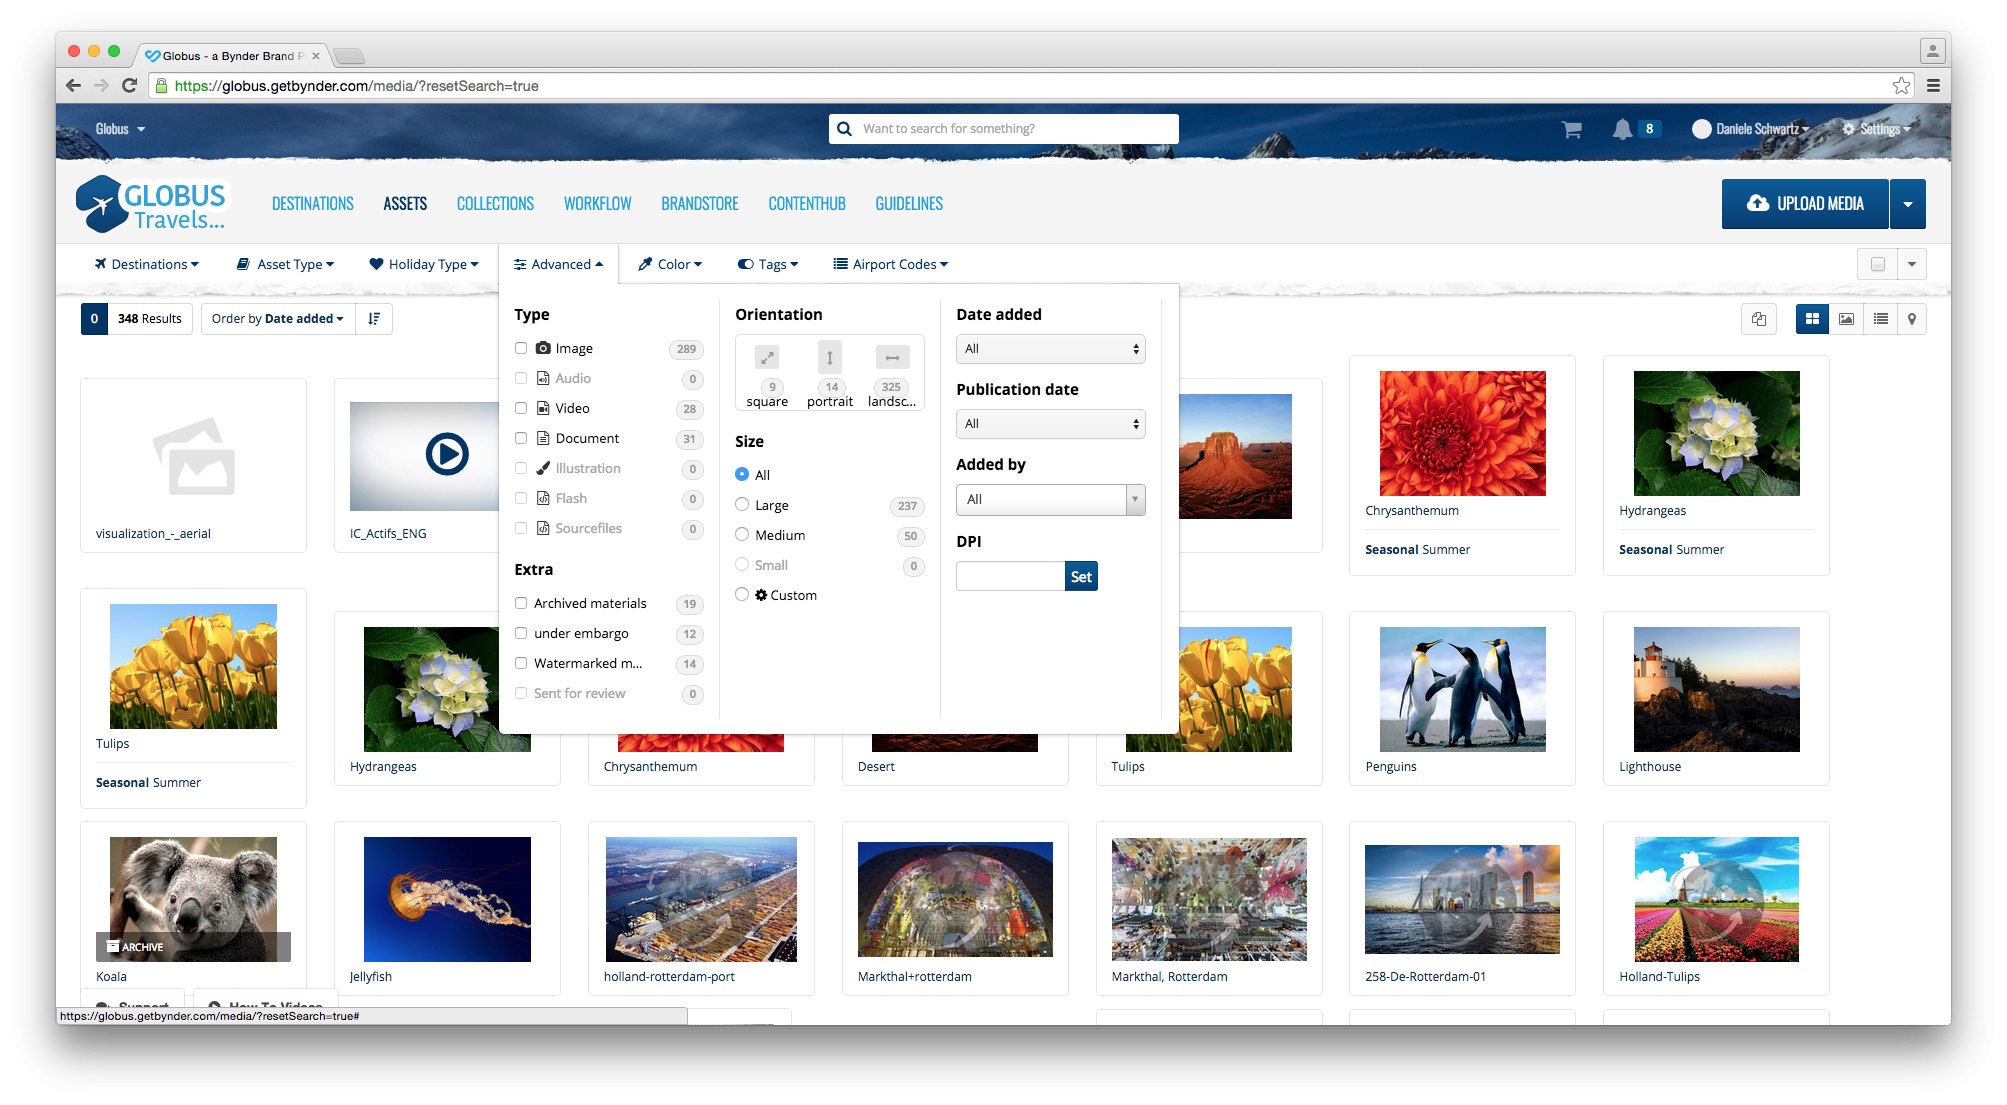The width and height of the screenshot is (2007, 1105).
Task: Open the shopping cart icon
Action: pyautogui.click(x=1571, y=129)
